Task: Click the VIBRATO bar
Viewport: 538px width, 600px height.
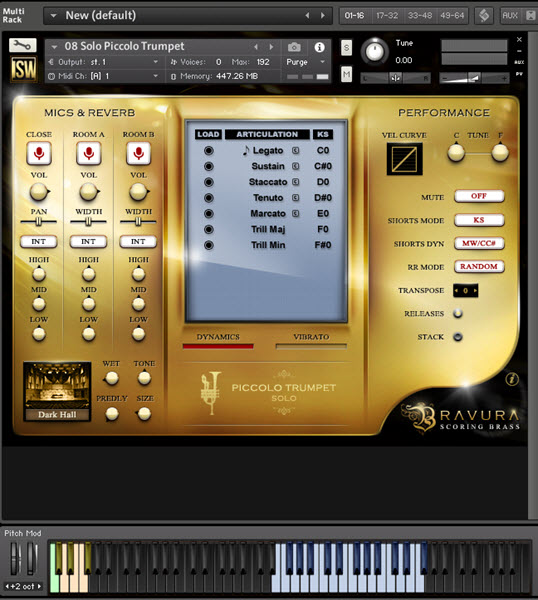Action: click(x=311, y=346)
